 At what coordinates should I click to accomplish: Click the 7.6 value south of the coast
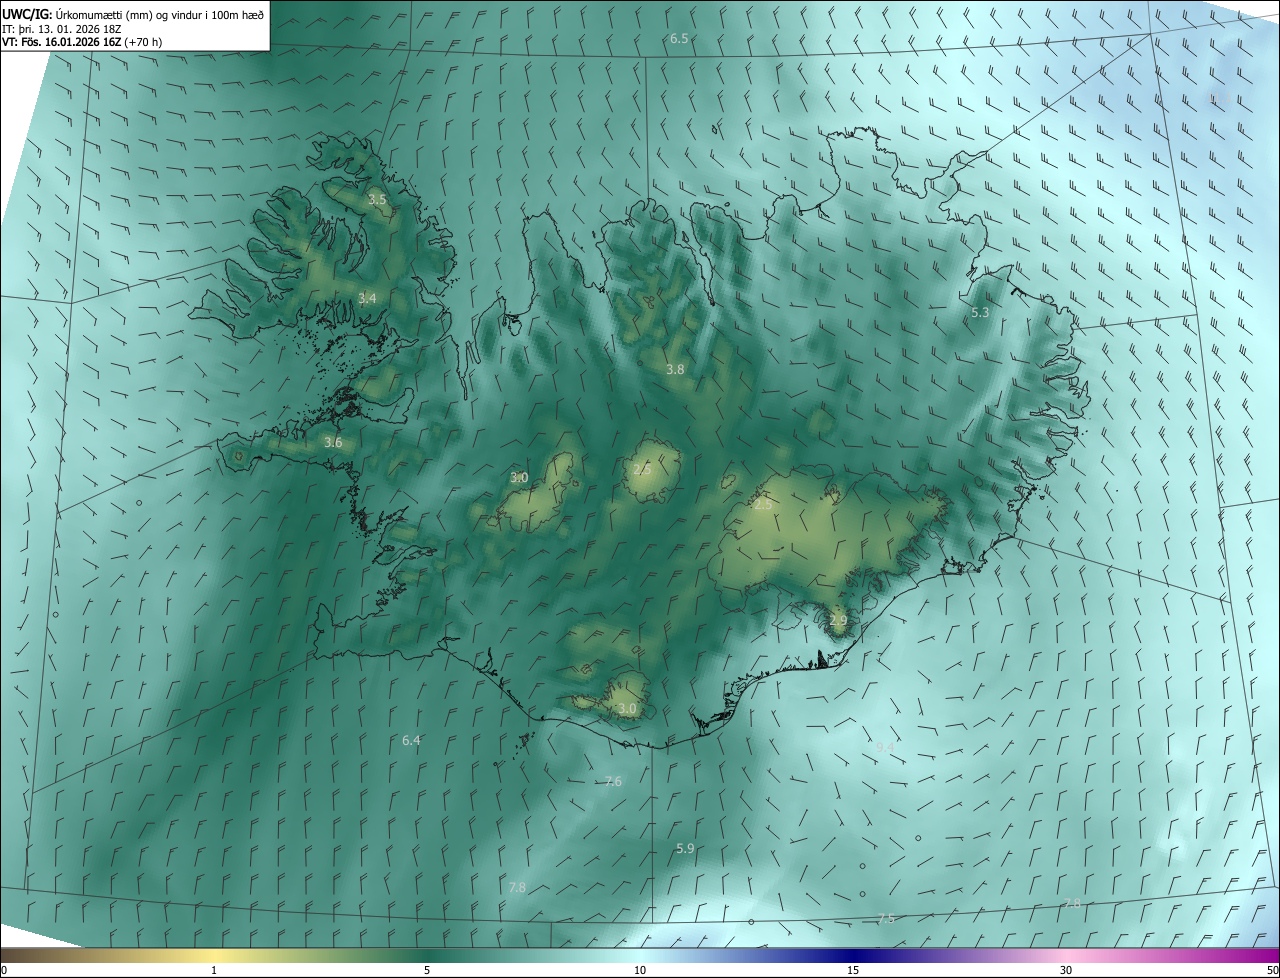pyautogui.click(x=614, y=782)
